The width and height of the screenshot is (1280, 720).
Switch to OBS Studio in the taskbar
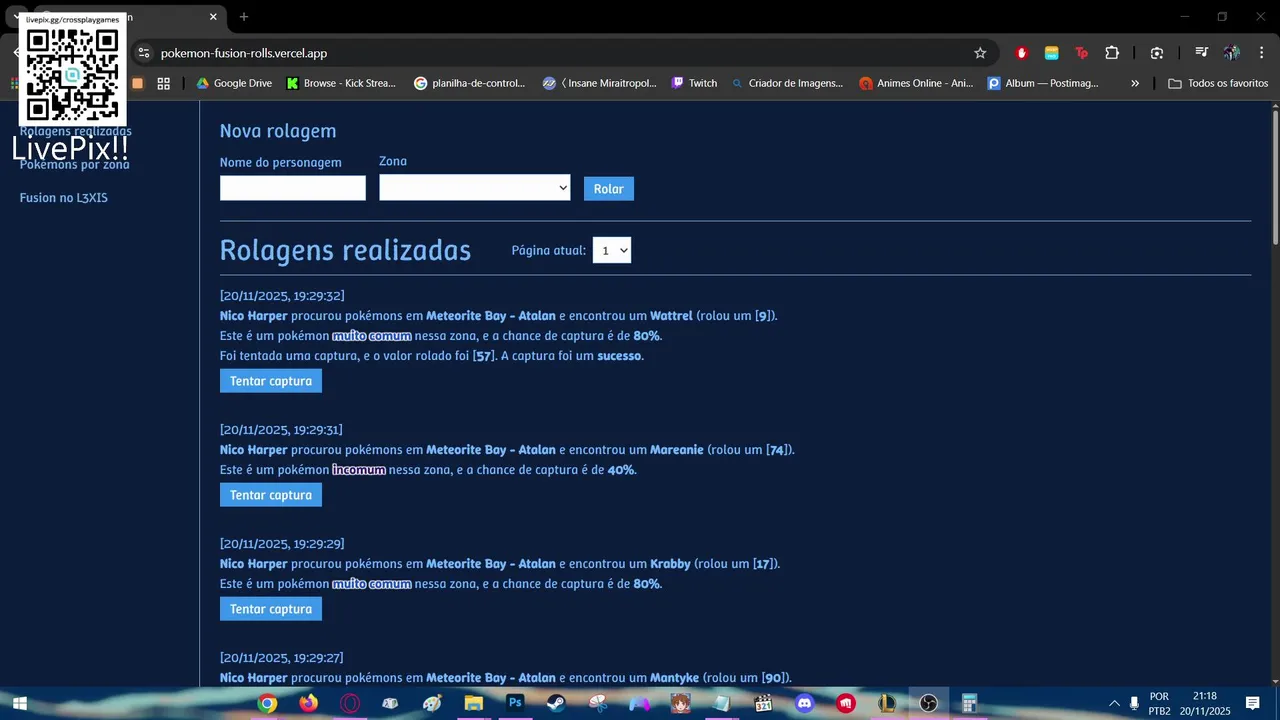(928, 703)
